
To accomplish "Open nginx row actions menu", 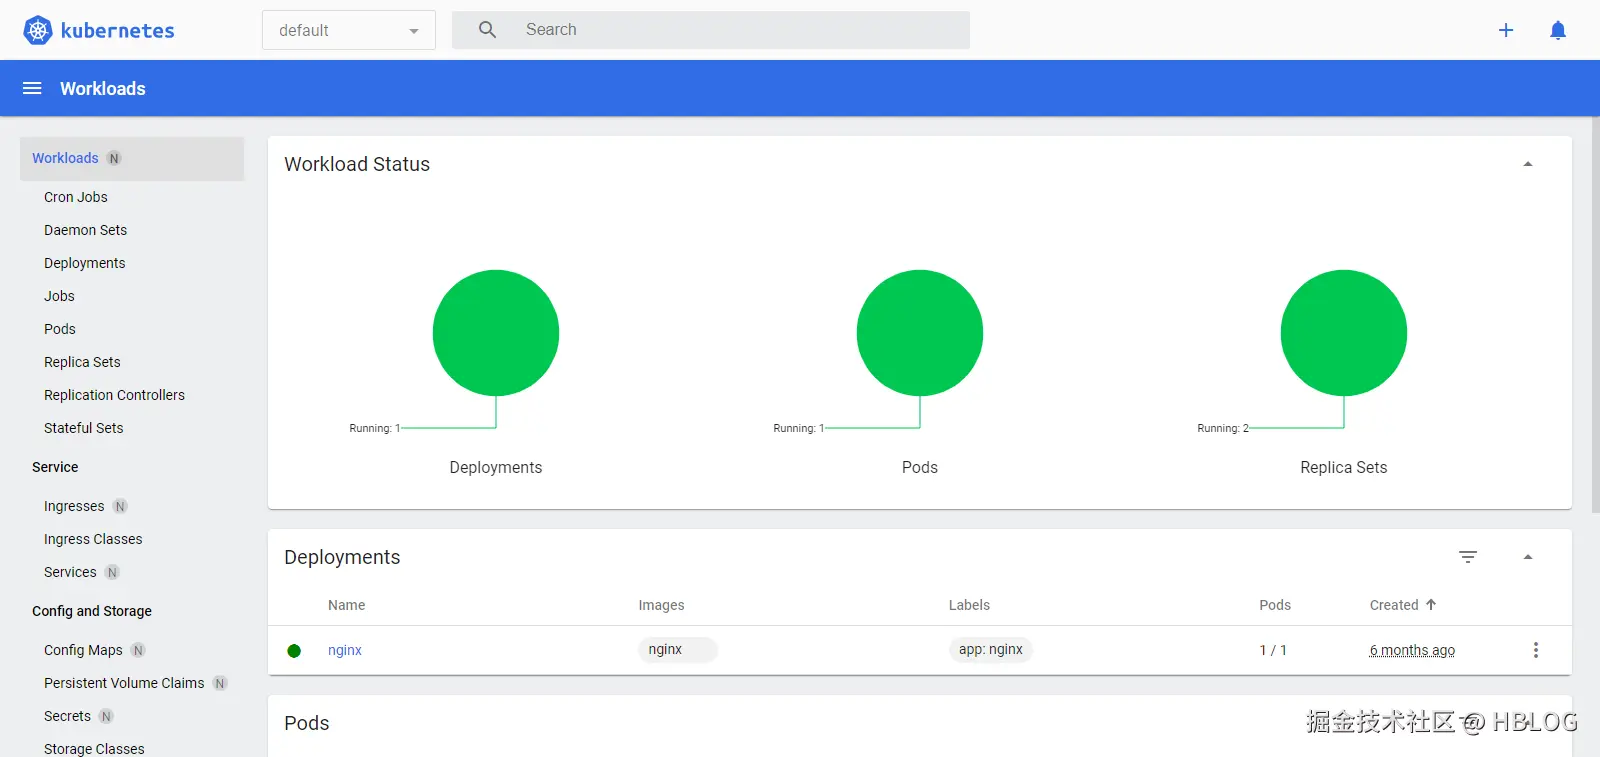I will [1536, 650].
